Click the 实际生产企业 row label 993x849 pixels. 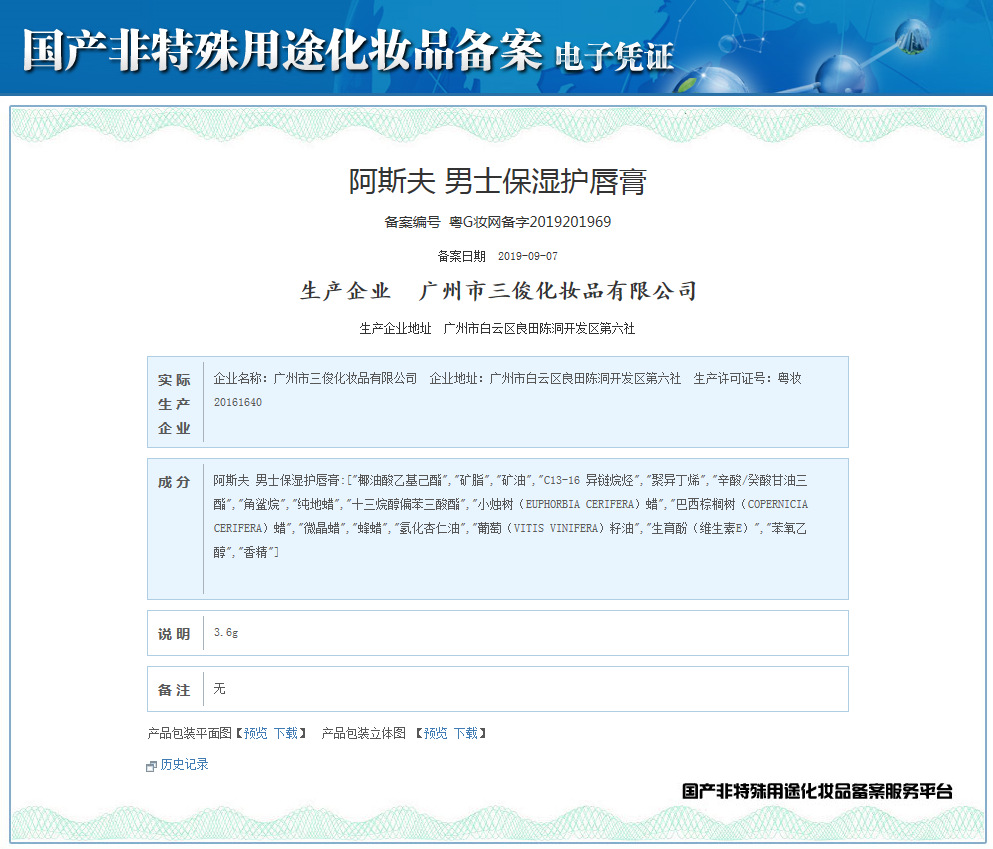174,404
